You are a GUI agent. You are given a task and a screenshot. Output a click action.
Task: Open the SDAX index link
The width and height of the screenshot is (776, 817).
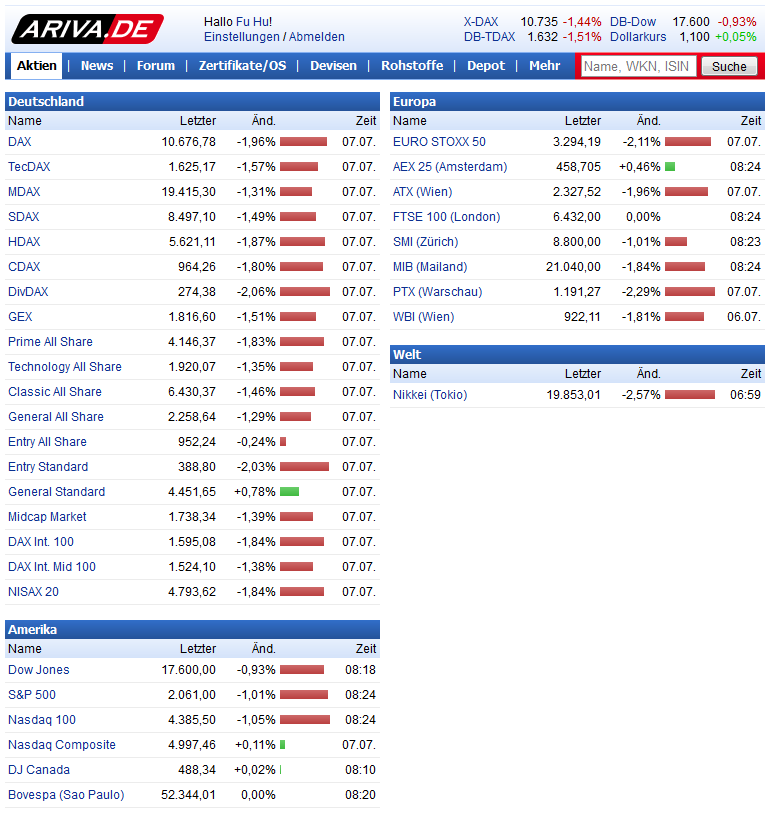click(x=23, y=217)
